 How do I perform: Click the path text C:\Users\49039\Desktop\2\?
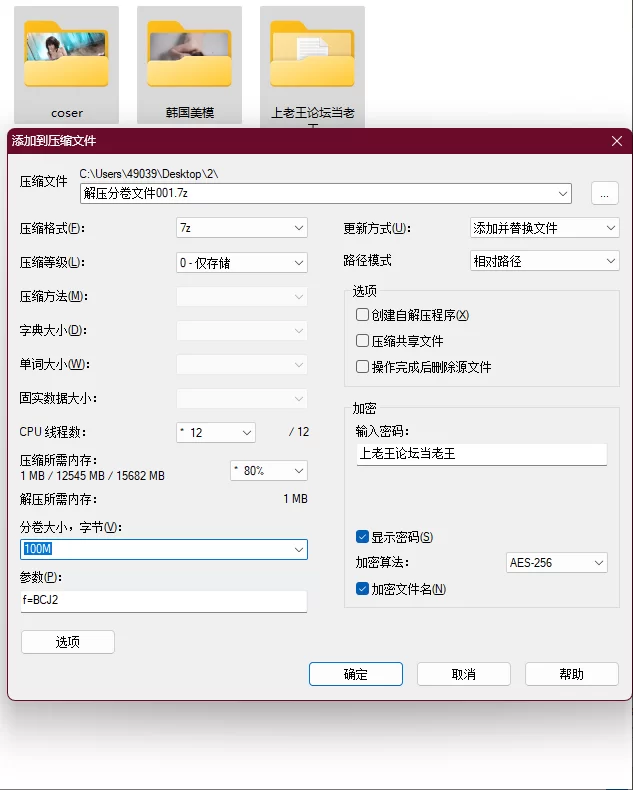tap(149, 174)
